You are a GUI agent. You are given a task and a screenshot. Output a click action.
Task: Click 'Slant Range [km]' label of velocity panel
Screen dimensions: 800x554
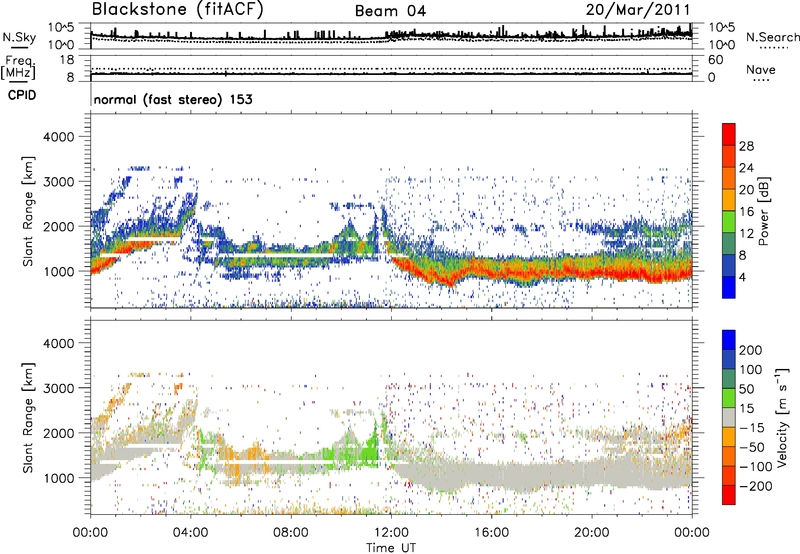coord(28,418)
